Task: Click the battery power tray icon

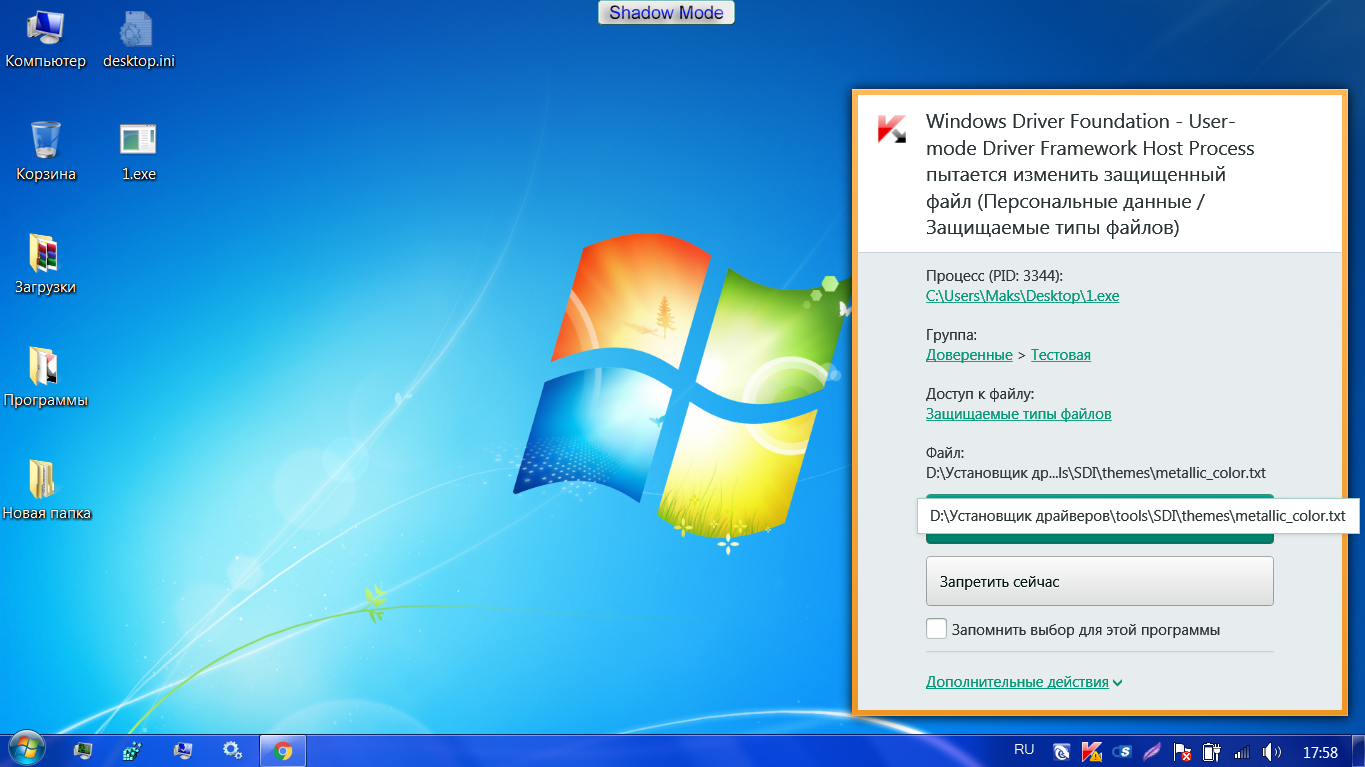Action: [x=1212, y=751]
